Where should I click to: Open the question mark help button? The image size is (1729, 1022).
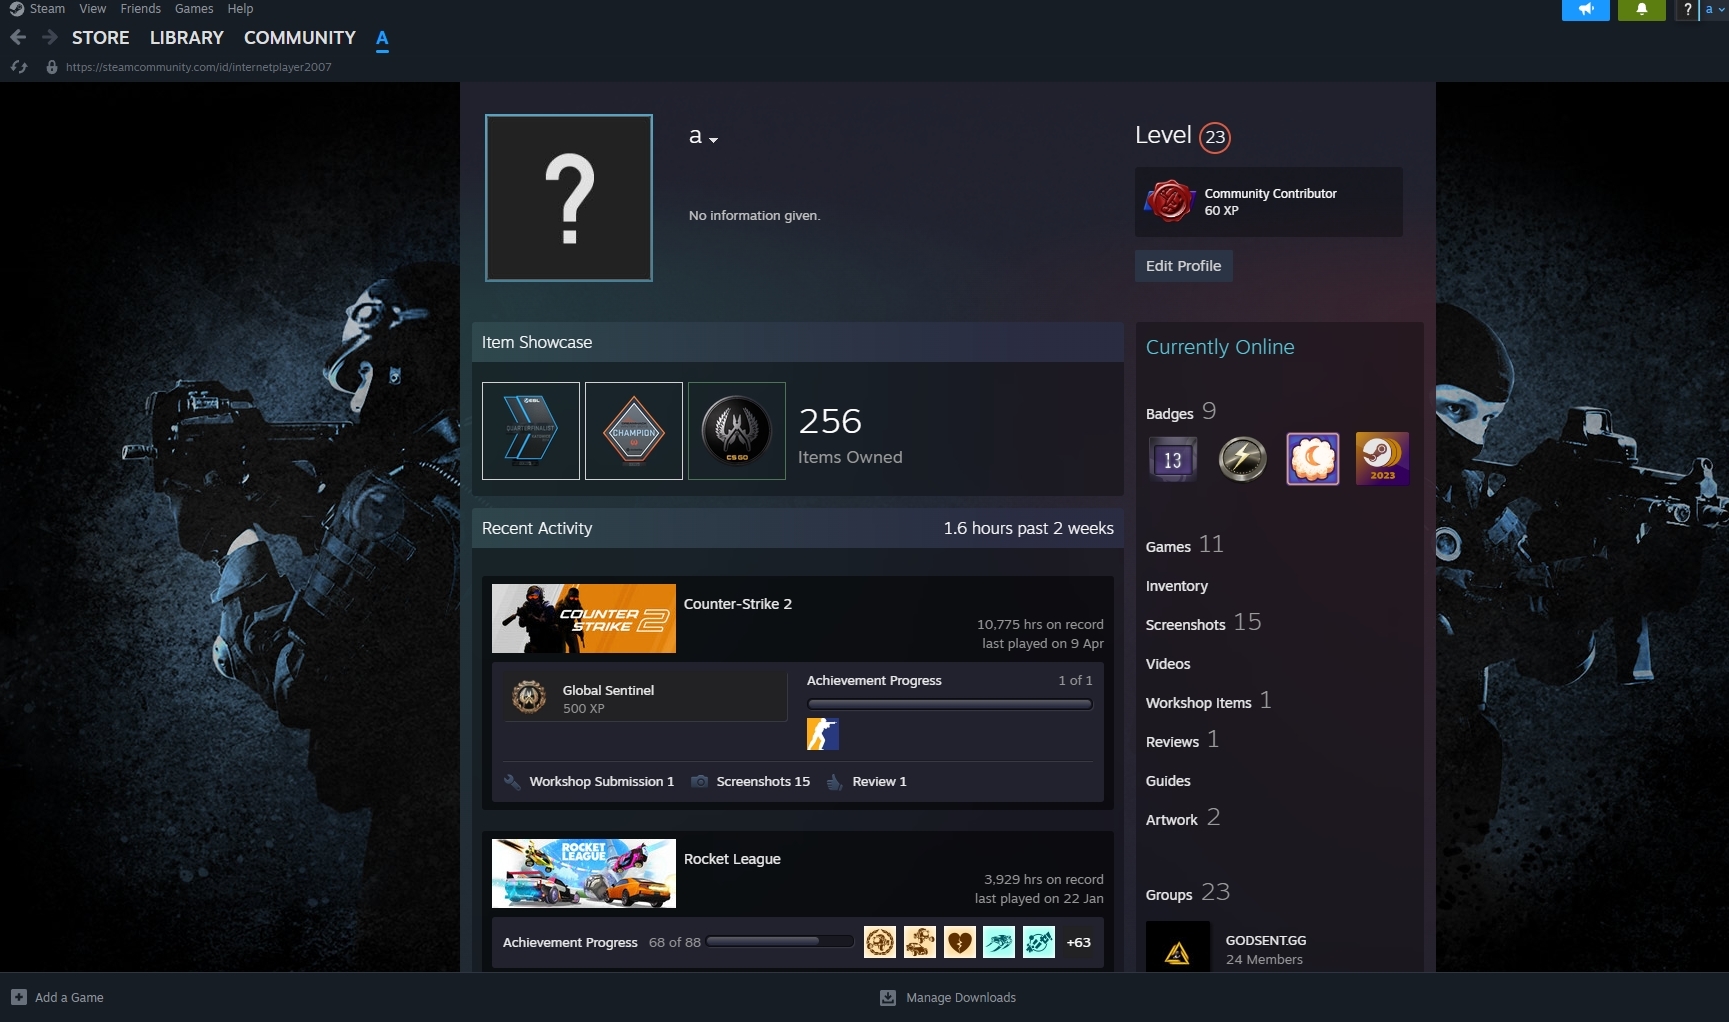tap(1687, 9)
